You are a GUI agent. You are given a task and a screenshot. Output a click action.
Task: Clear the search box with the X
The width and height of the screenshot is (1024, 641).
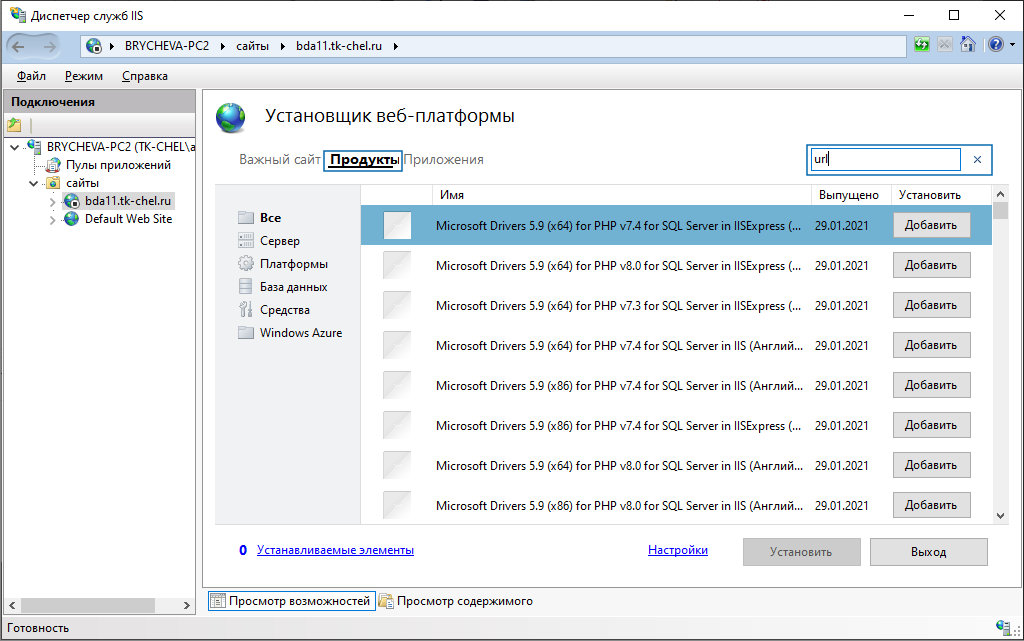tap(977, 159)
